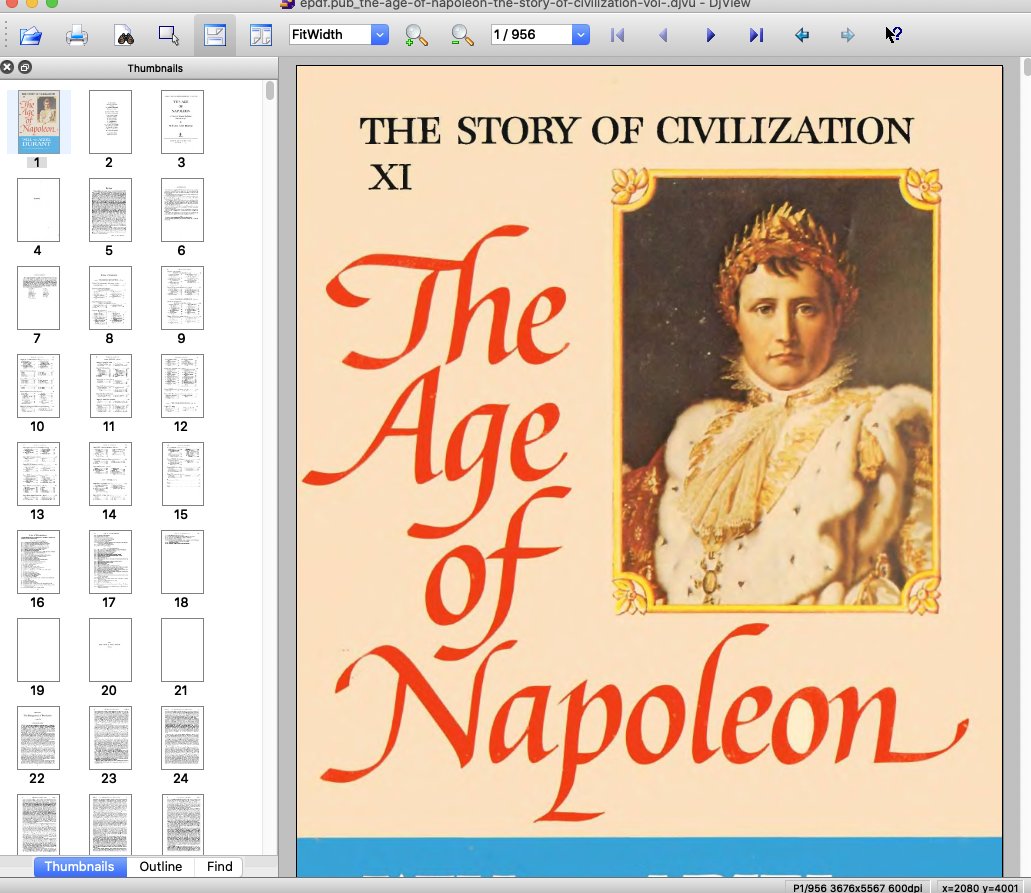Select page 5 thumbnail
Image resolution: width=1031 pixels, height=893 pixels.
point(110,210)
